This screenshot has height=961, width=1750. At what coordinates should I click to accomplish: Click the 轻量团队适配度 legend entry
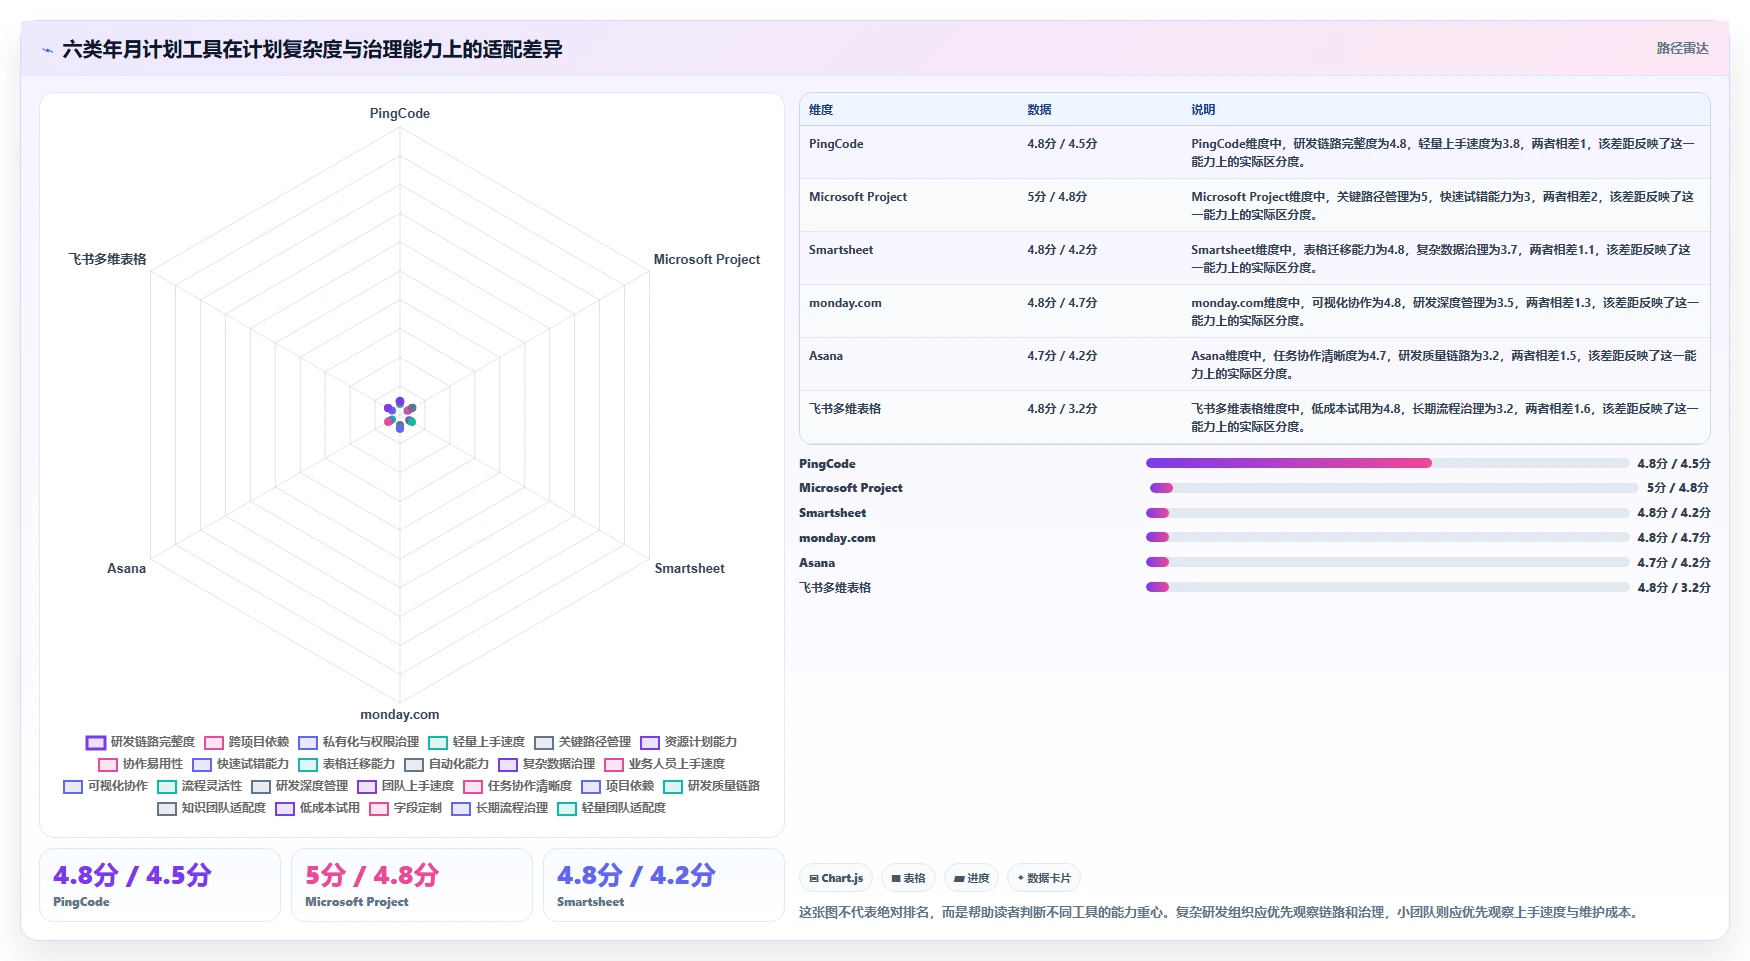click(x=611, y=808)
